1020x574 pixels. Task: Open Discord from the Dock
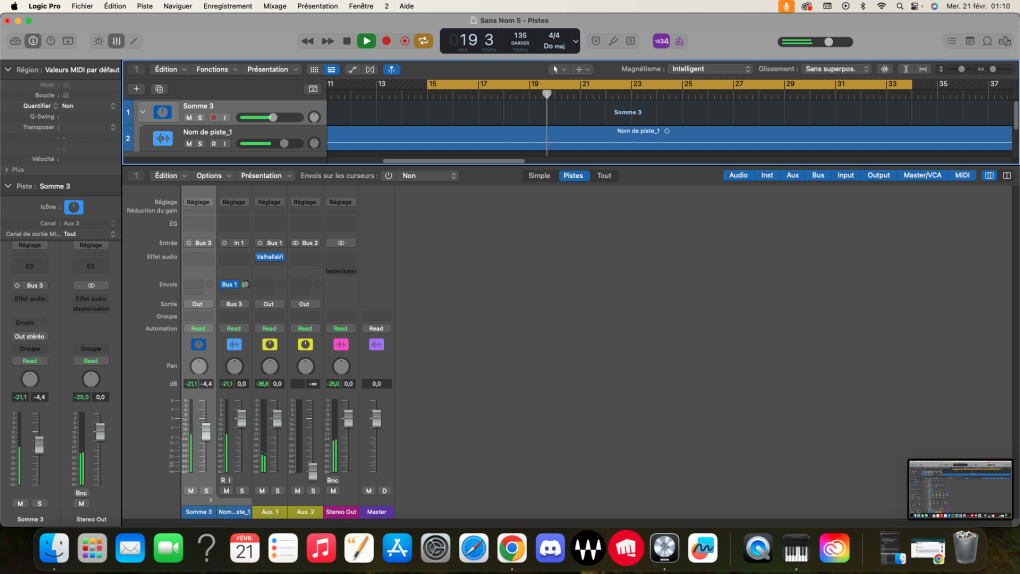pyautogui.click(x=549, y=547)
